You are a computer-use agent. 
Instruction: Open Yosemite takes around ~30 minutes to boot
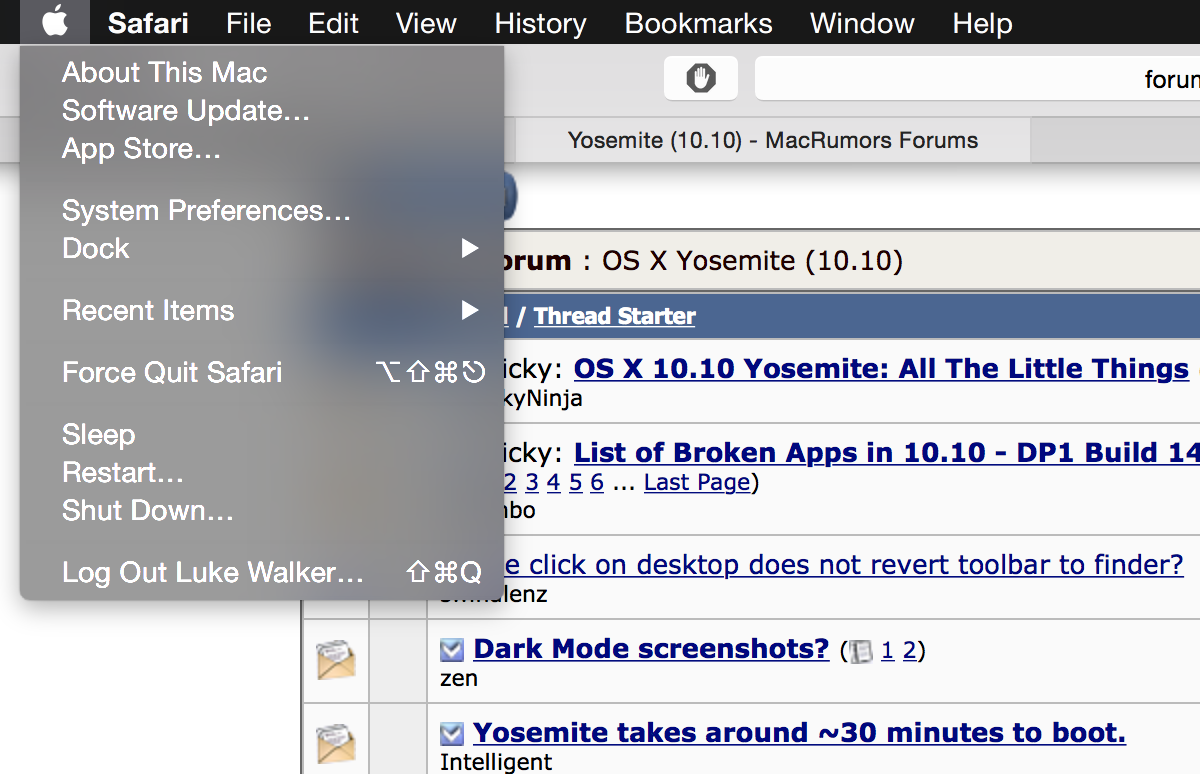pos(799,733)
